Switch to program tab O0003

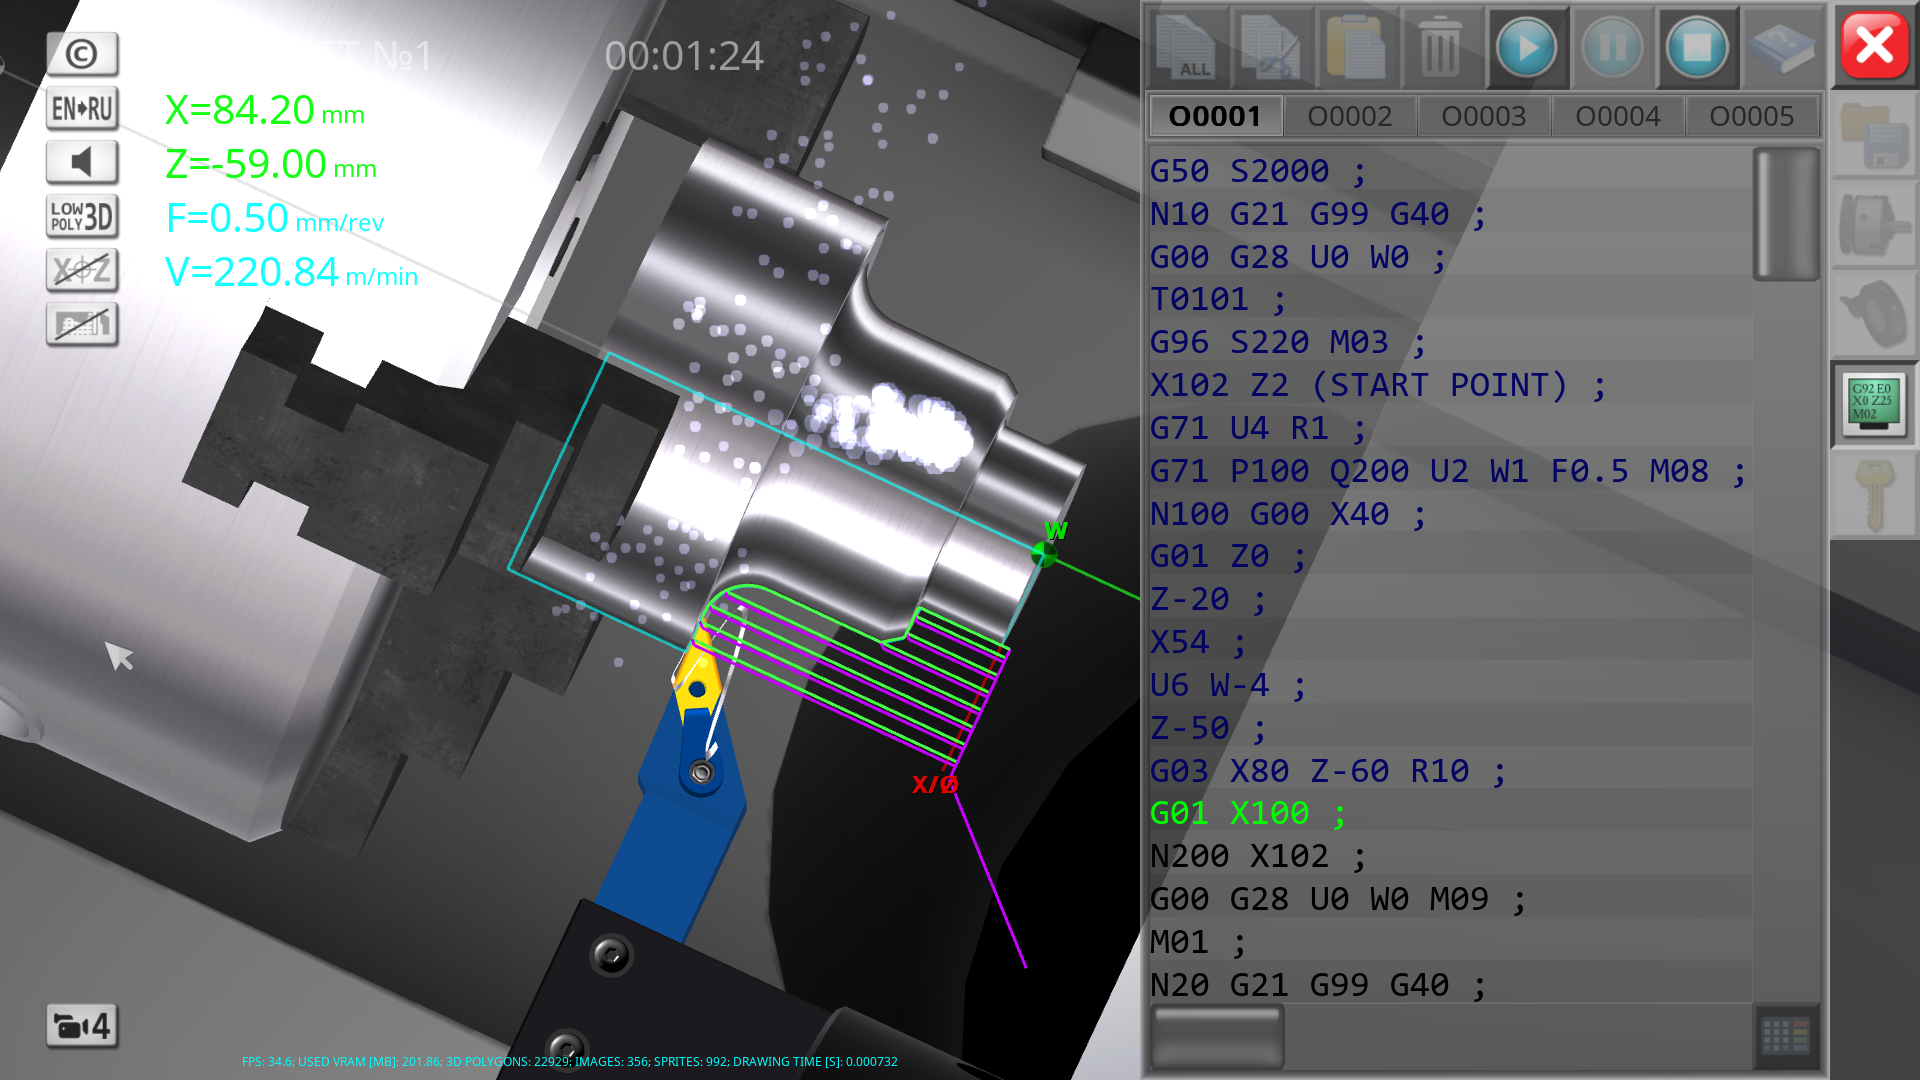point(1483,116)
